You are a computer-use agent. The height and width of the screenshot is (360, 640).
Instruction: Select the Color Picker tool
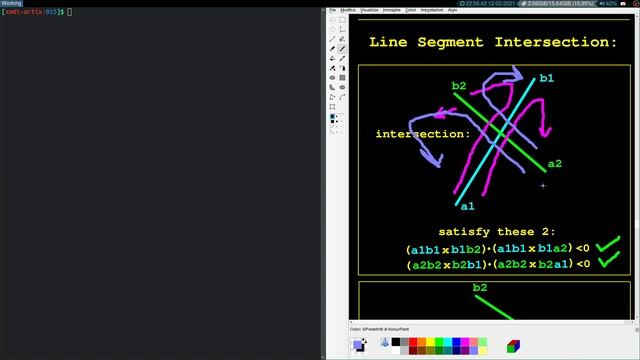pos(342,58)
